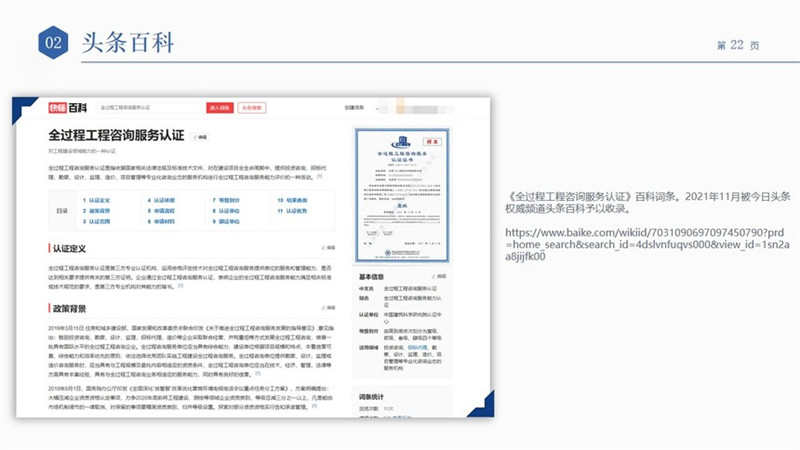Open contents entry number 7

[x=226, y=200]
